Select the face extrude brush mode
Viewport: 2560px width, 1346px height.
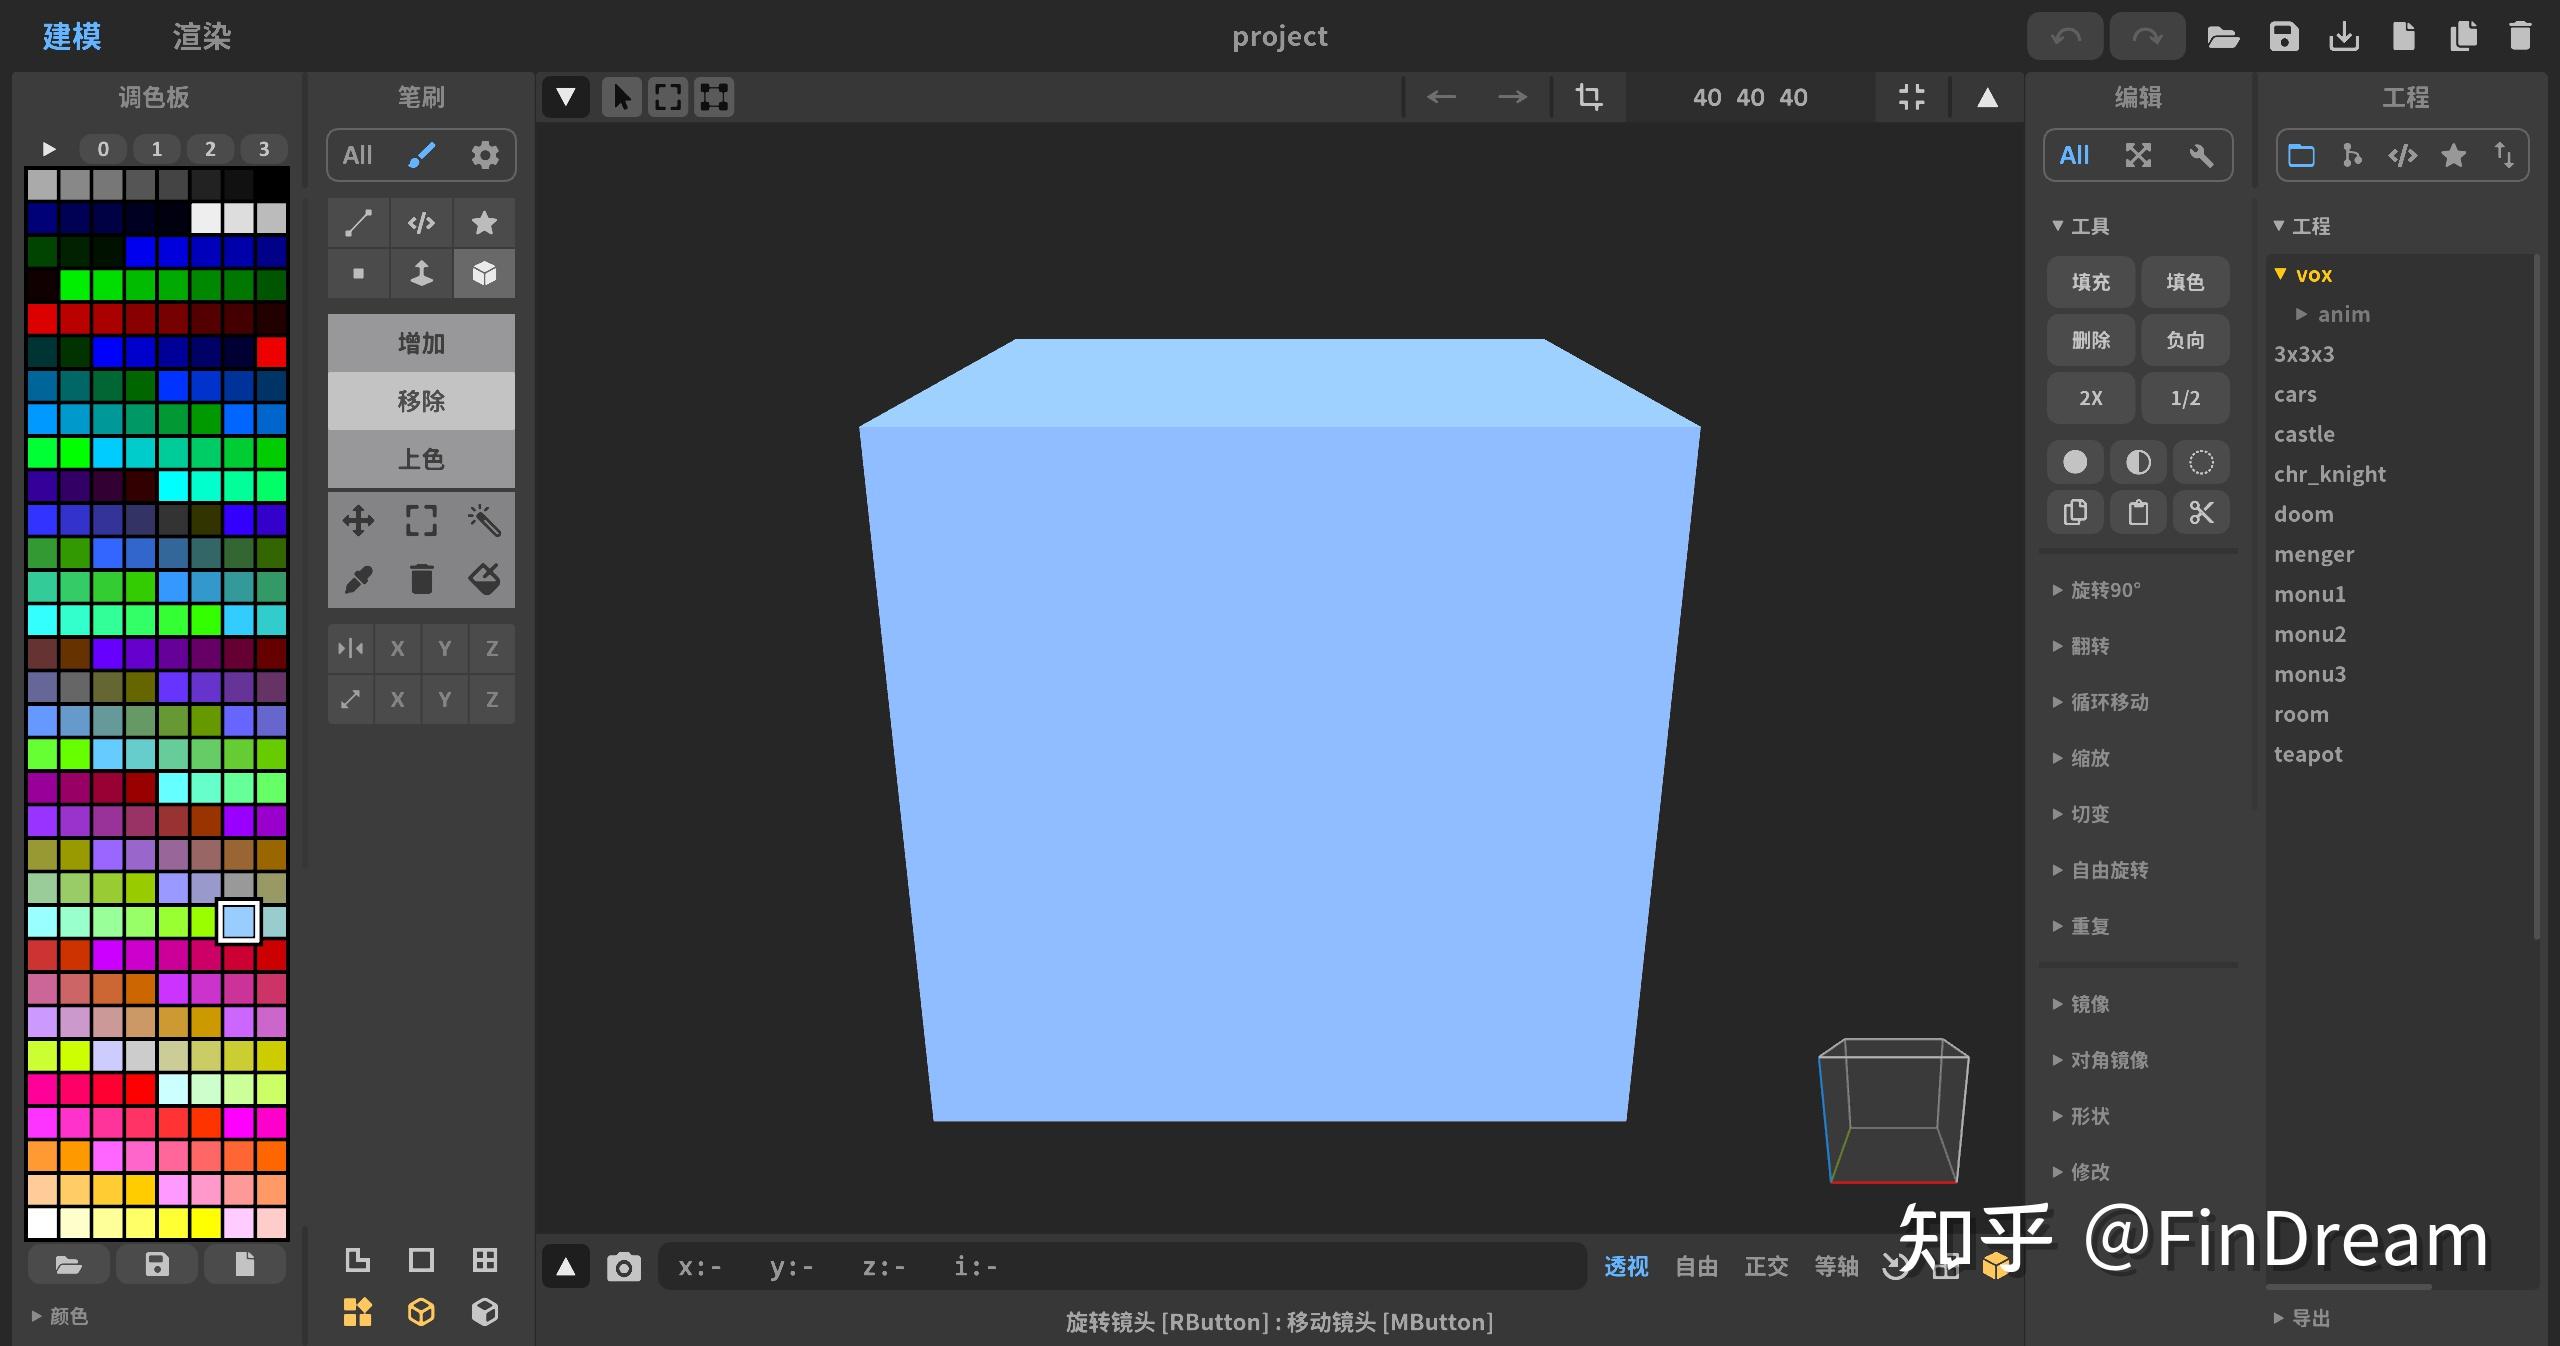point(421,273)
